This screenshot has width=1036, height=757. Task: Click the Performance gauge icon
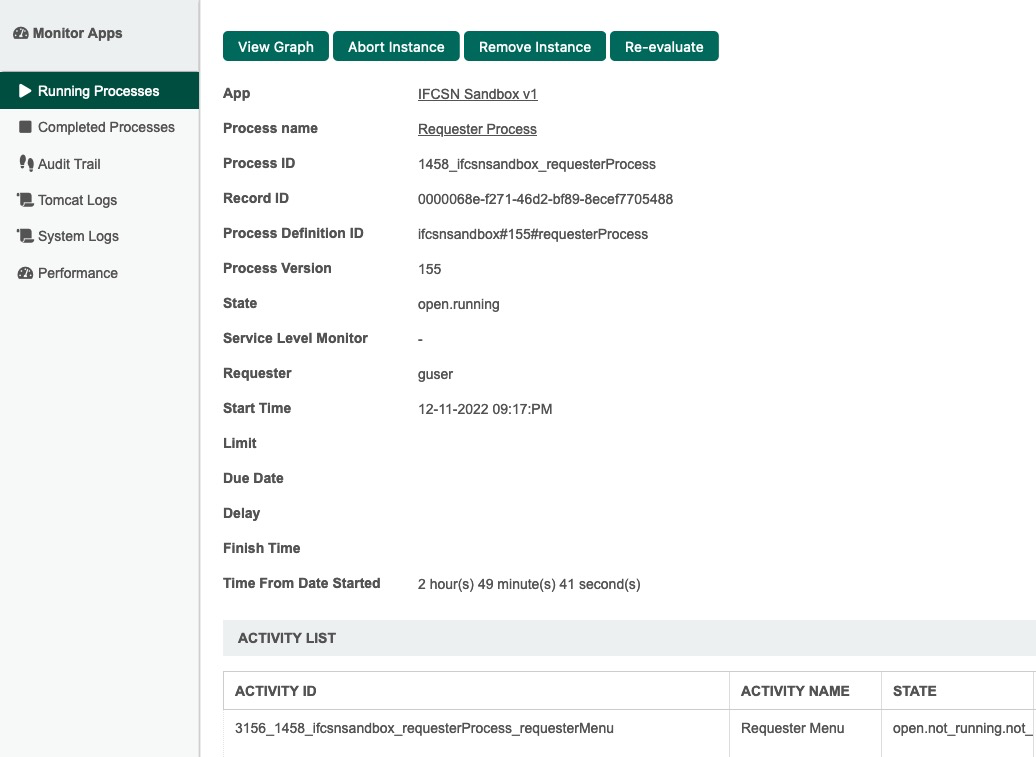click(25, 273)
